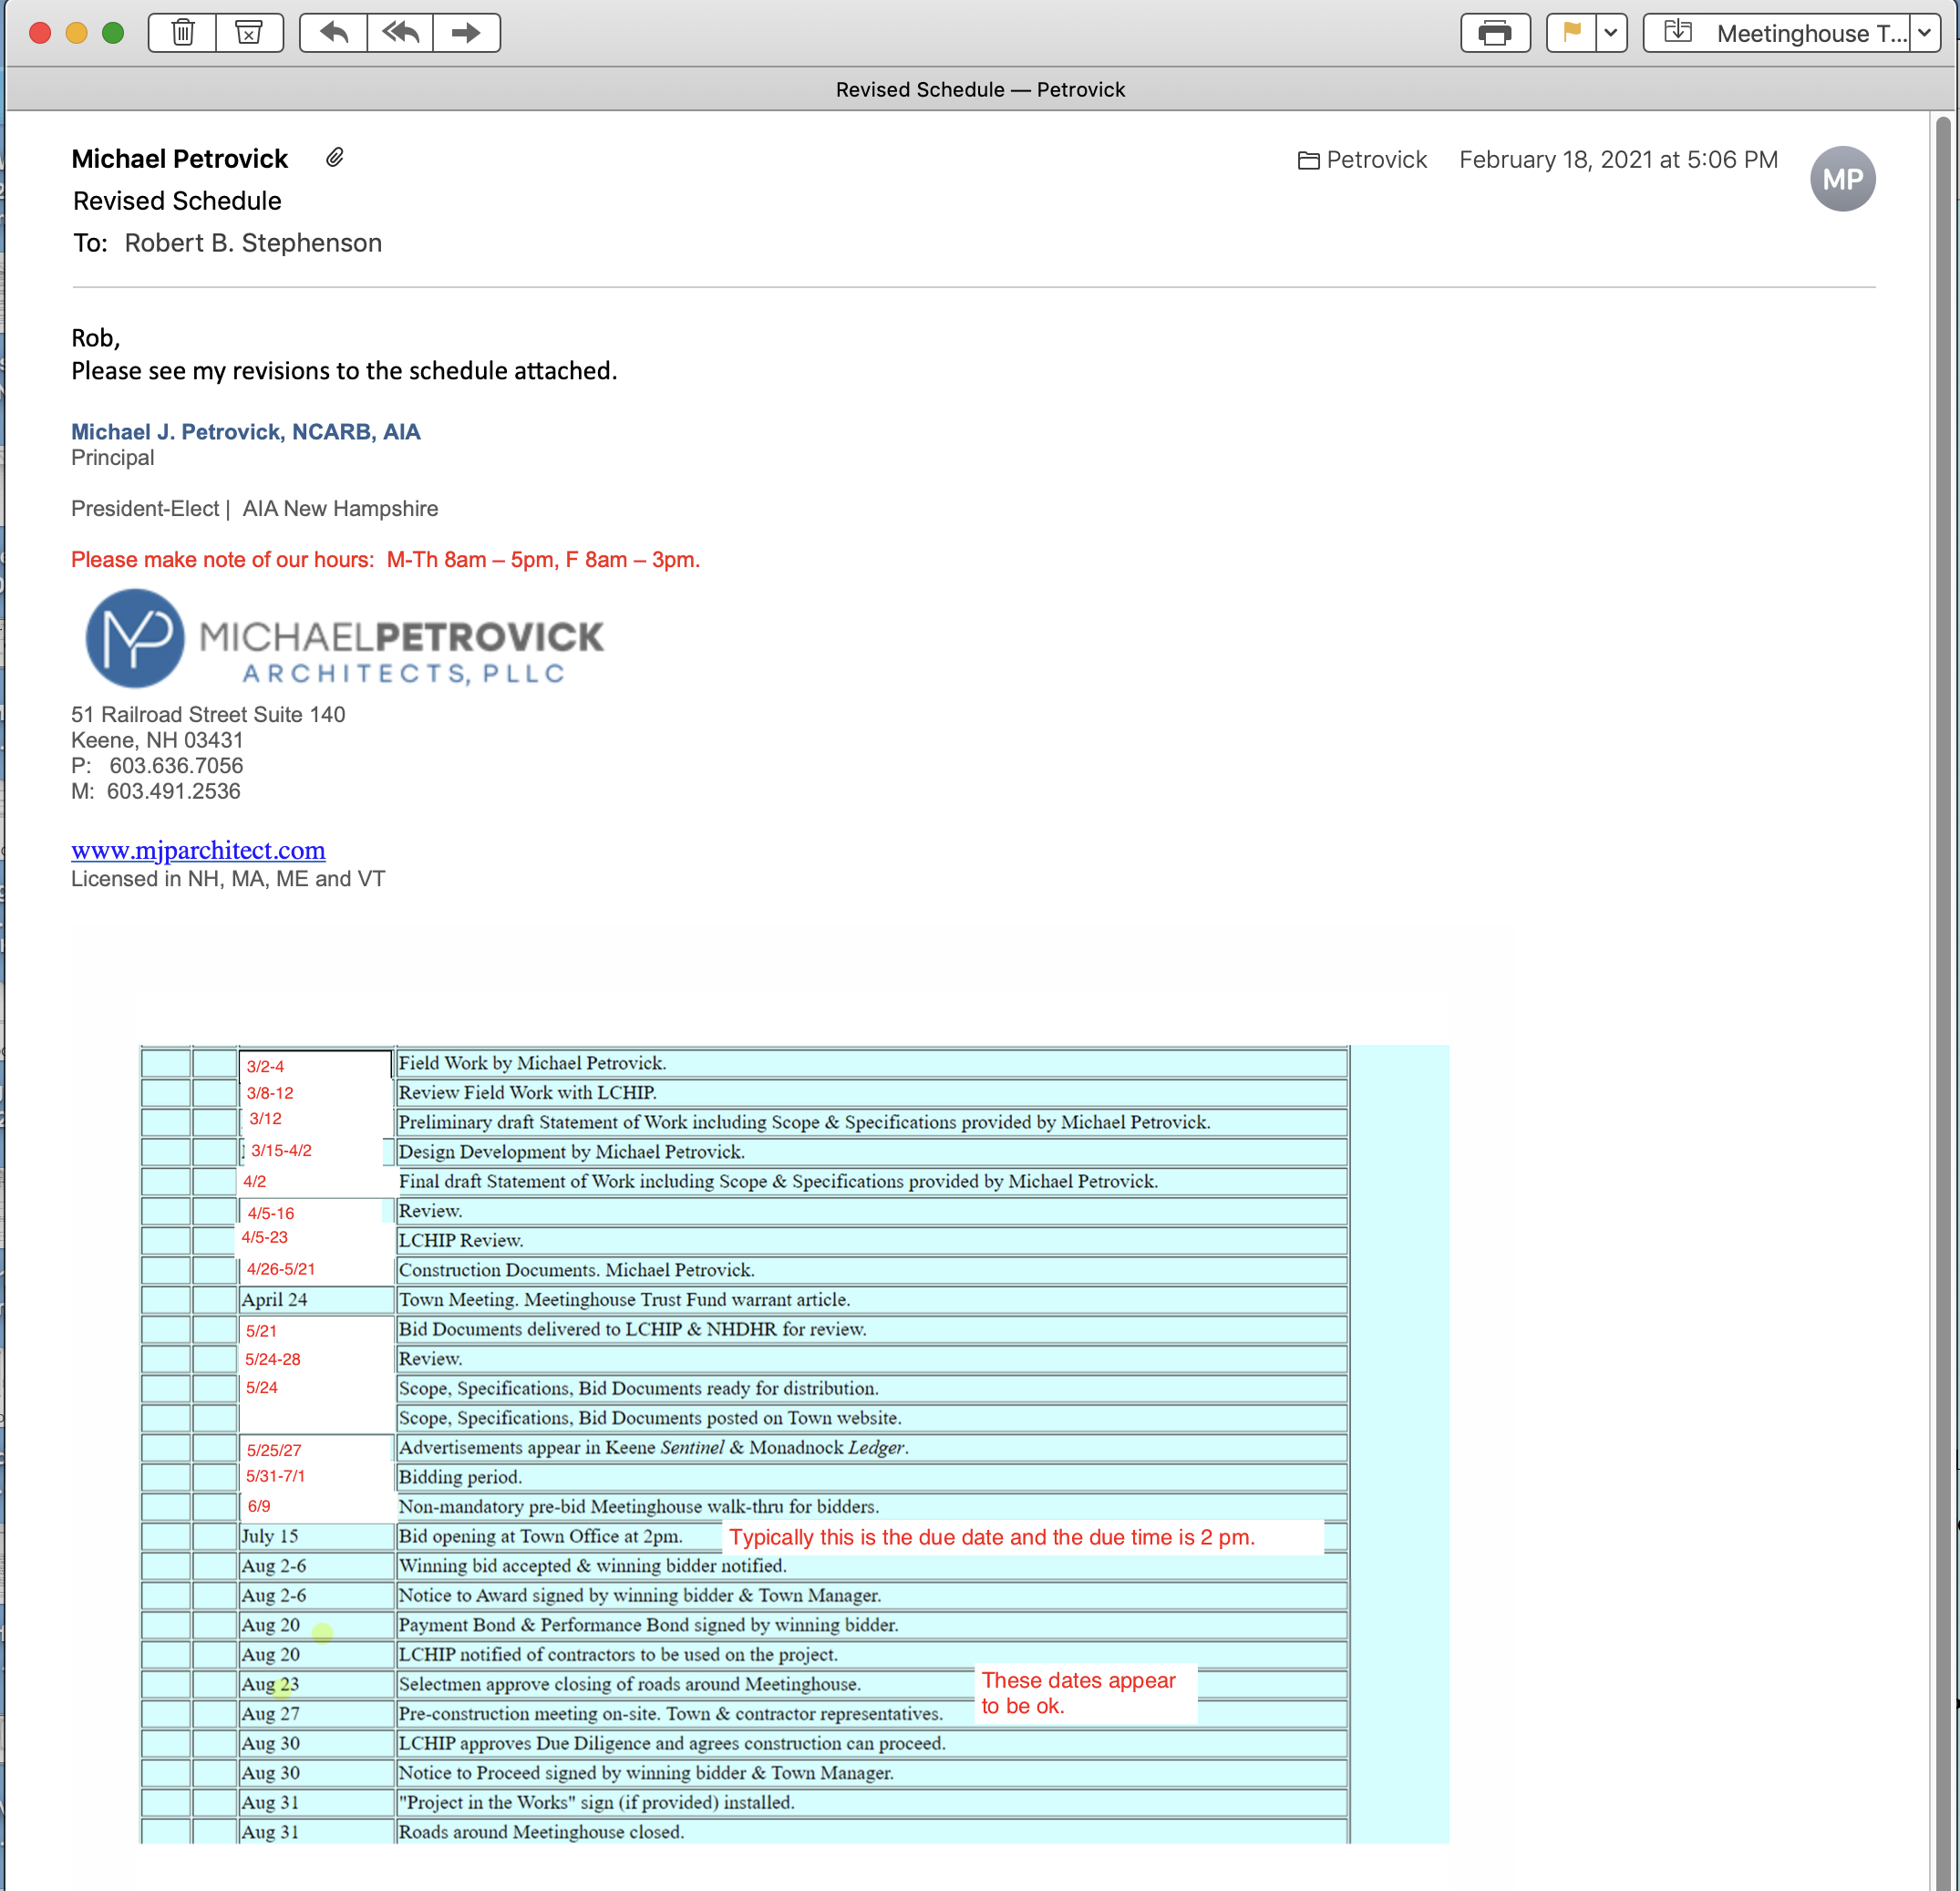The height and width of the screenshot is (1891, 1960).
Task: Click the trash delete icon
Action: [x=183, y=33]
